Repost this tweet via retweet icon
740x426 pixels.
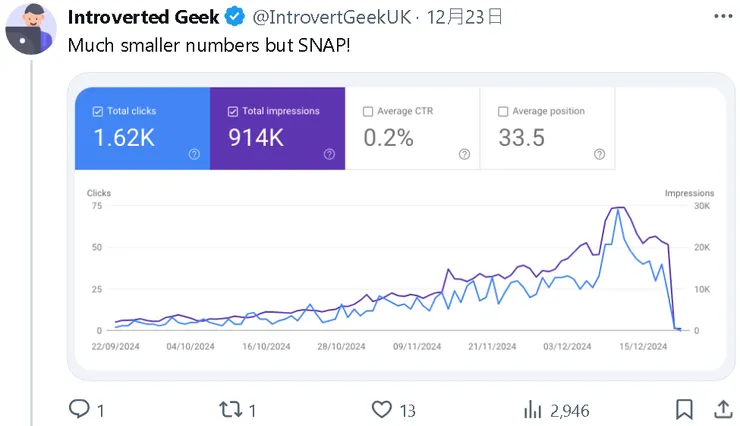[230, 409]
